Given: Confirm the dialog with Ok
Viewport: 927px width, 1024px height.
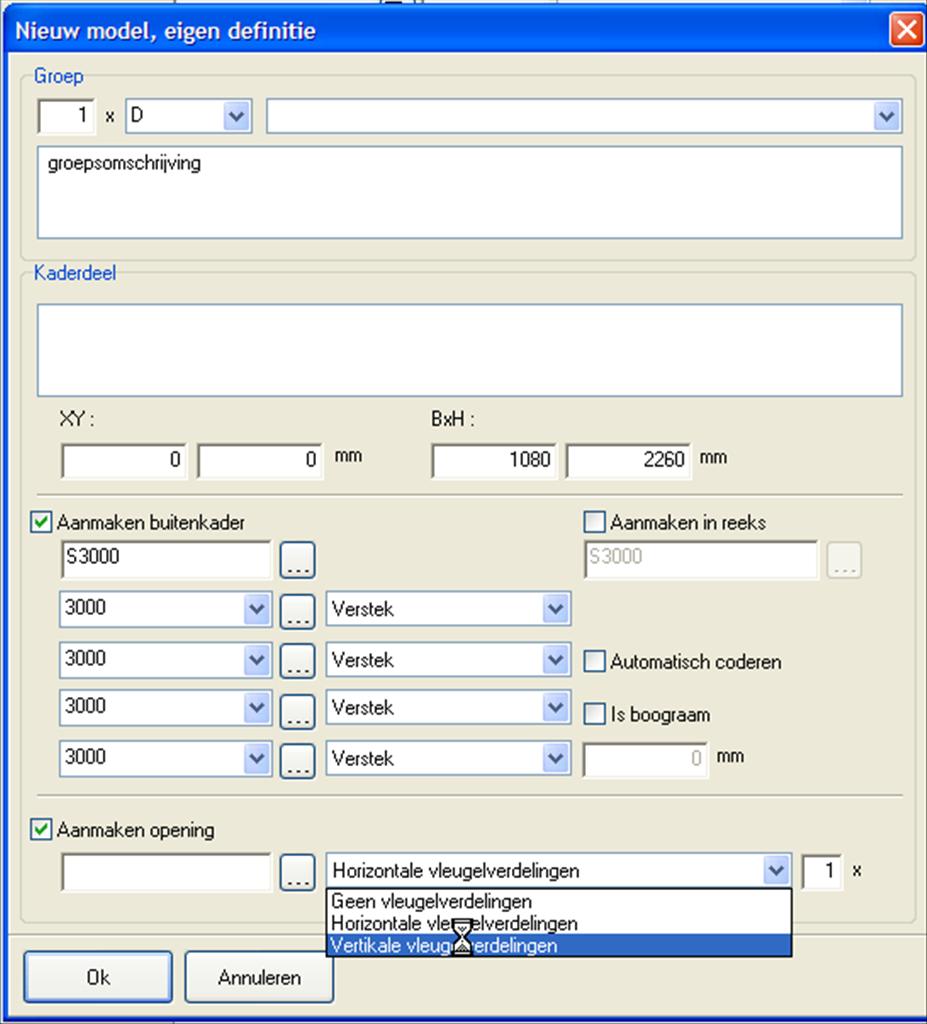Looking at the screenshot, I should (x=98, y=977).
